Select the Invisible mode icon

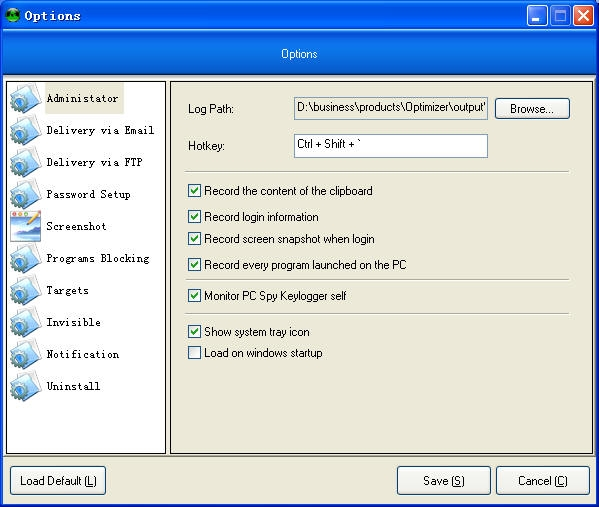26,322
